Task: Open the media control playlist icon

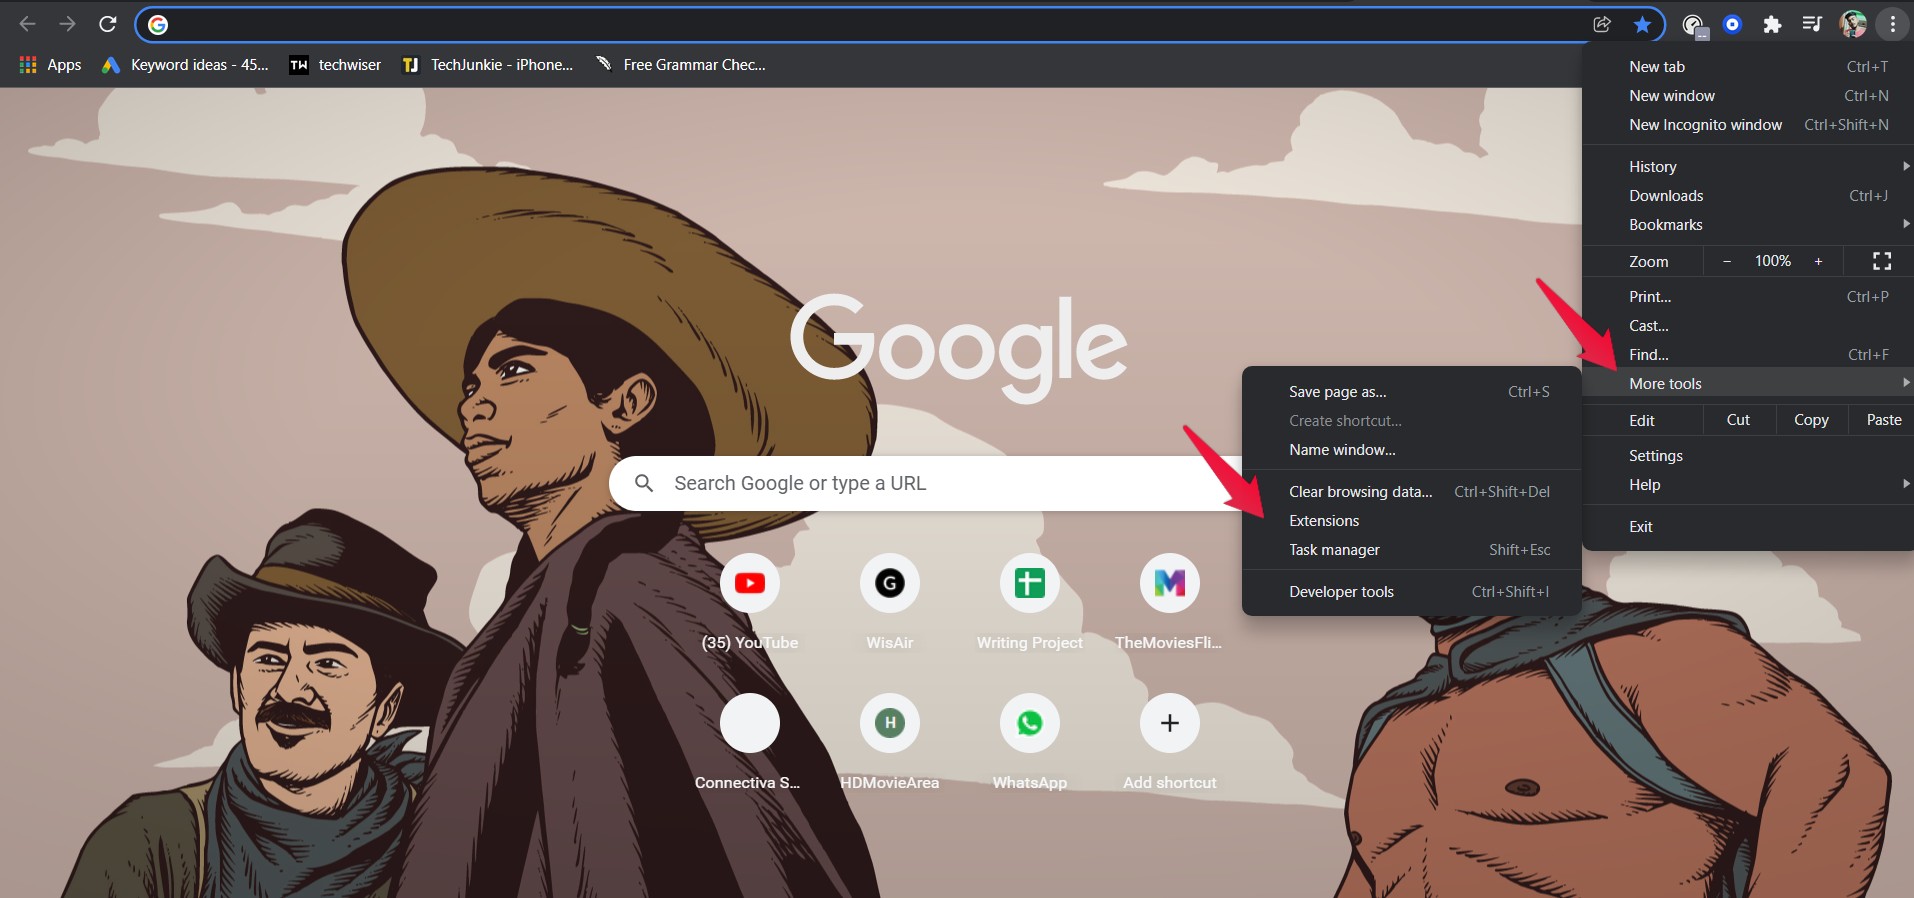Action: pos(1812,25)
